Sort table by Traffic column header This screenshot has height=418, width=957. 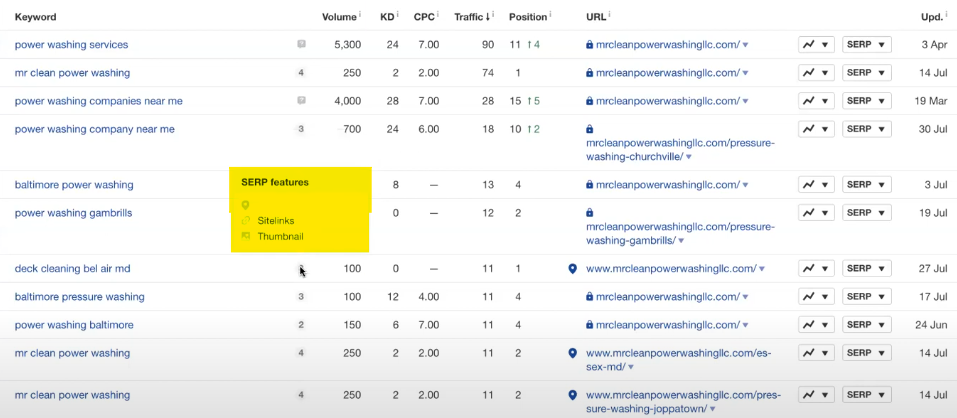pos(472,17)
